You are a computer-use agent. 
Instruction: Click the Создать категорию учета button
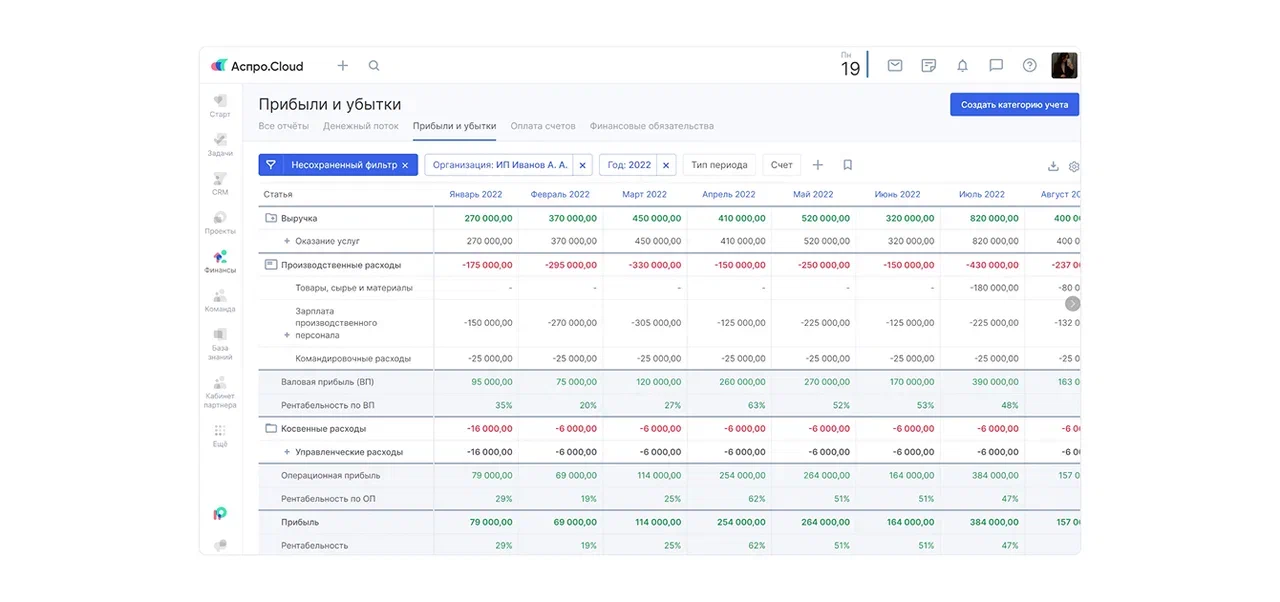tap(1014, 105)
